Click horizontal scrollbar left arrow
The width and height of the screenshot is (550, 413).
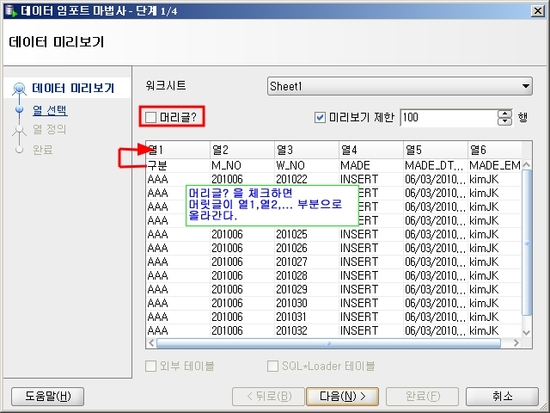click(151, 343)
